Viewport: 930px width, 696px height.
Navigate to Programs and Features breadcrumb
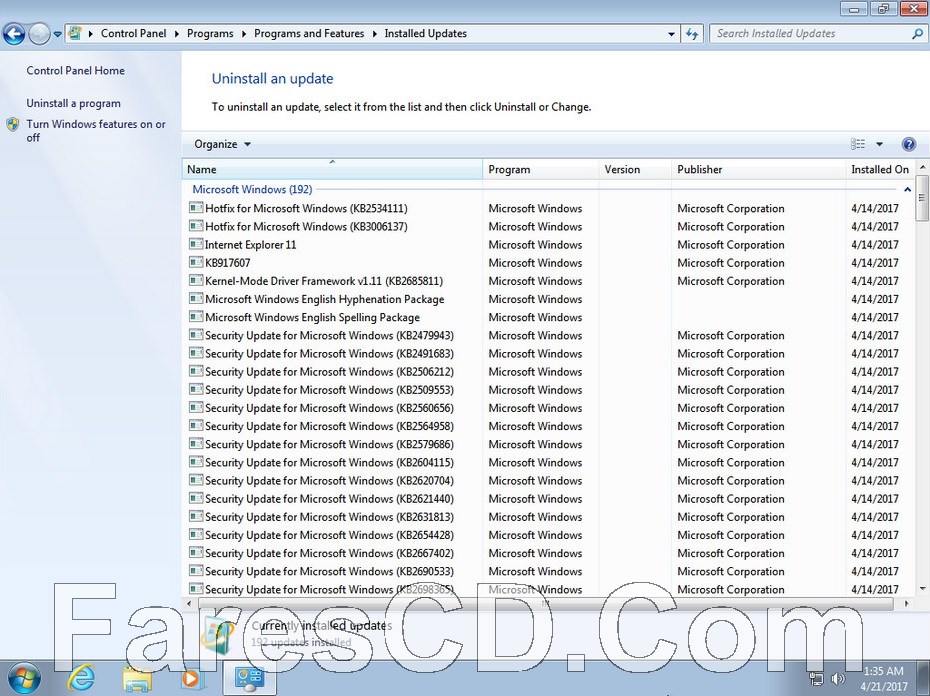pyautogui.click(x=309, y=34)
